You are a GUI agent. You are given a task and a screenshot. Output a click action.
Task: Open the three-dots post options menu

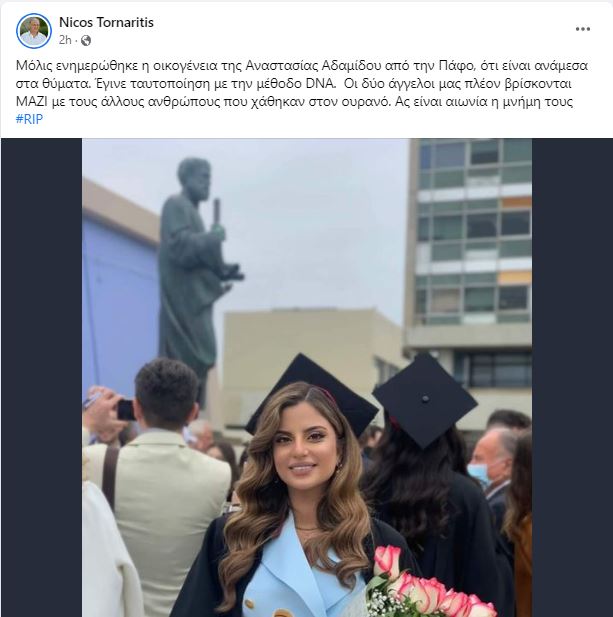[582, 29]
